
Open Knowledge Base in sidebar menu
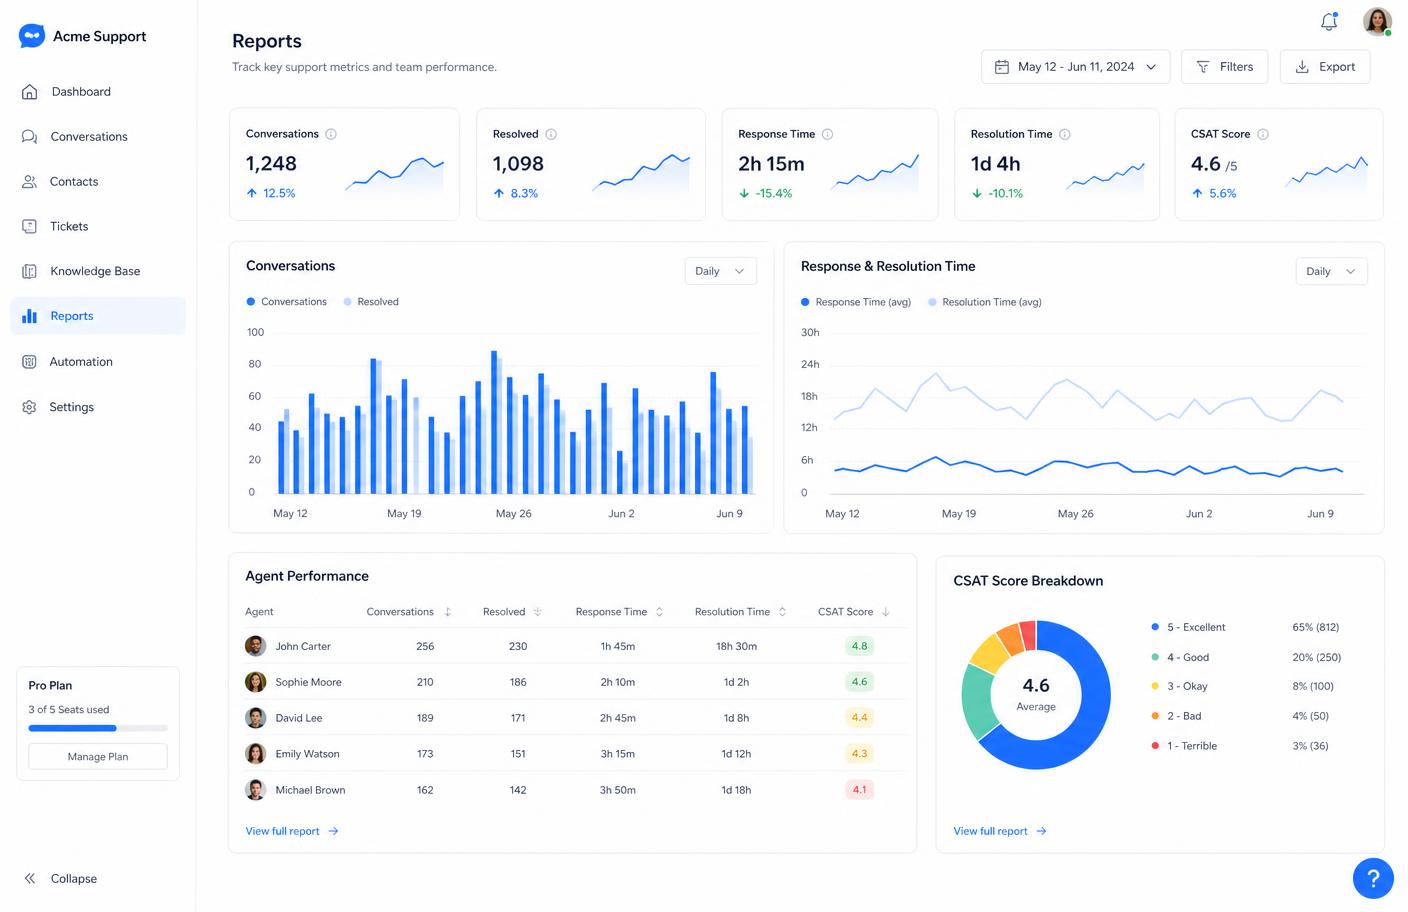point(98,271)
